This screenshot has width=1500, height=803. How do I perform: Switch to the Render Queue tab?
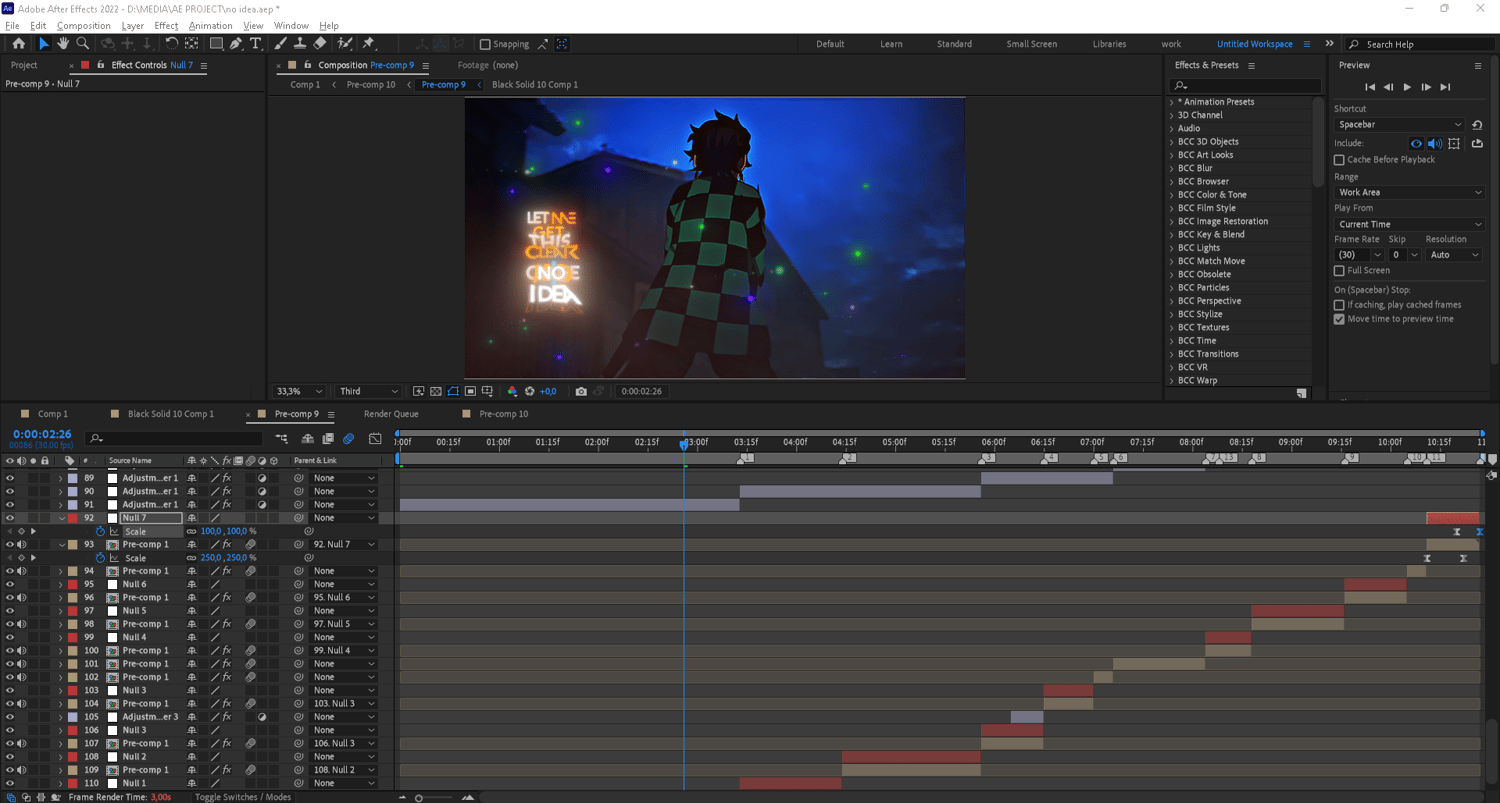pos(391,414)
